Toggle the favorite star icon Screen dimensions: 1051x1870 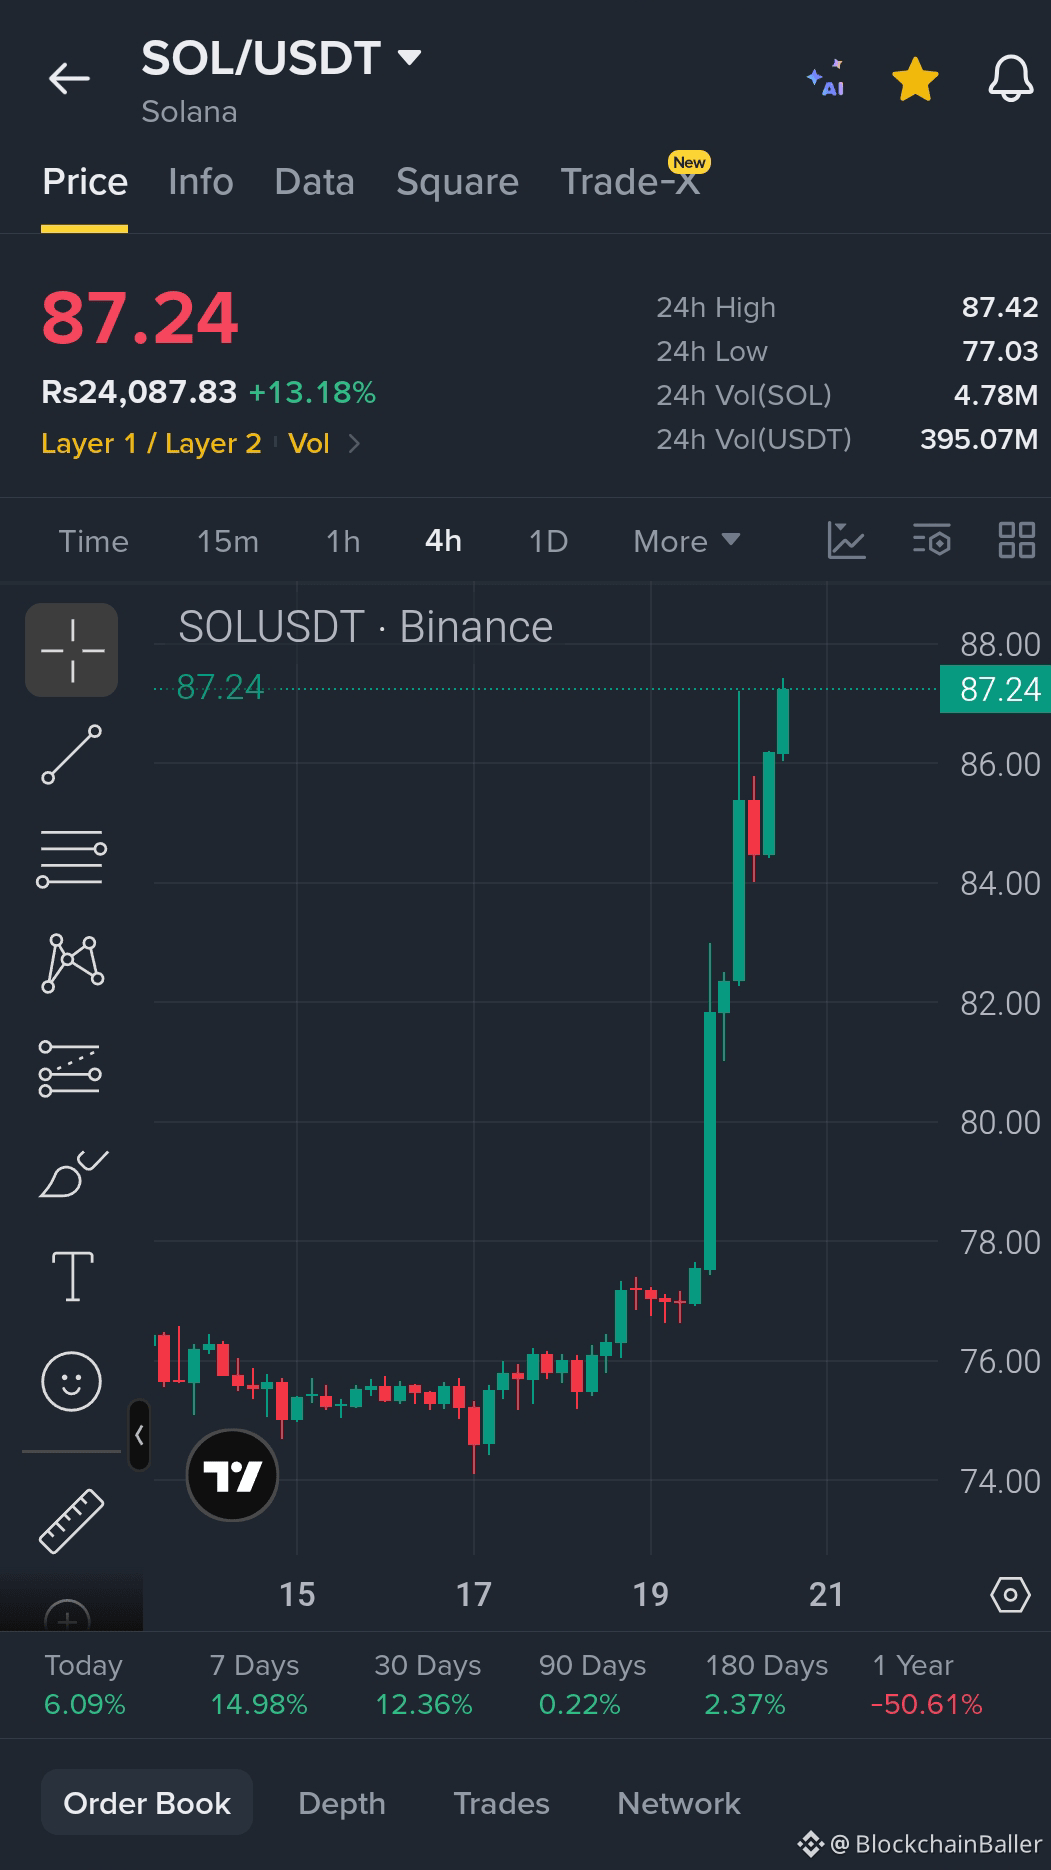pos(915,79)
